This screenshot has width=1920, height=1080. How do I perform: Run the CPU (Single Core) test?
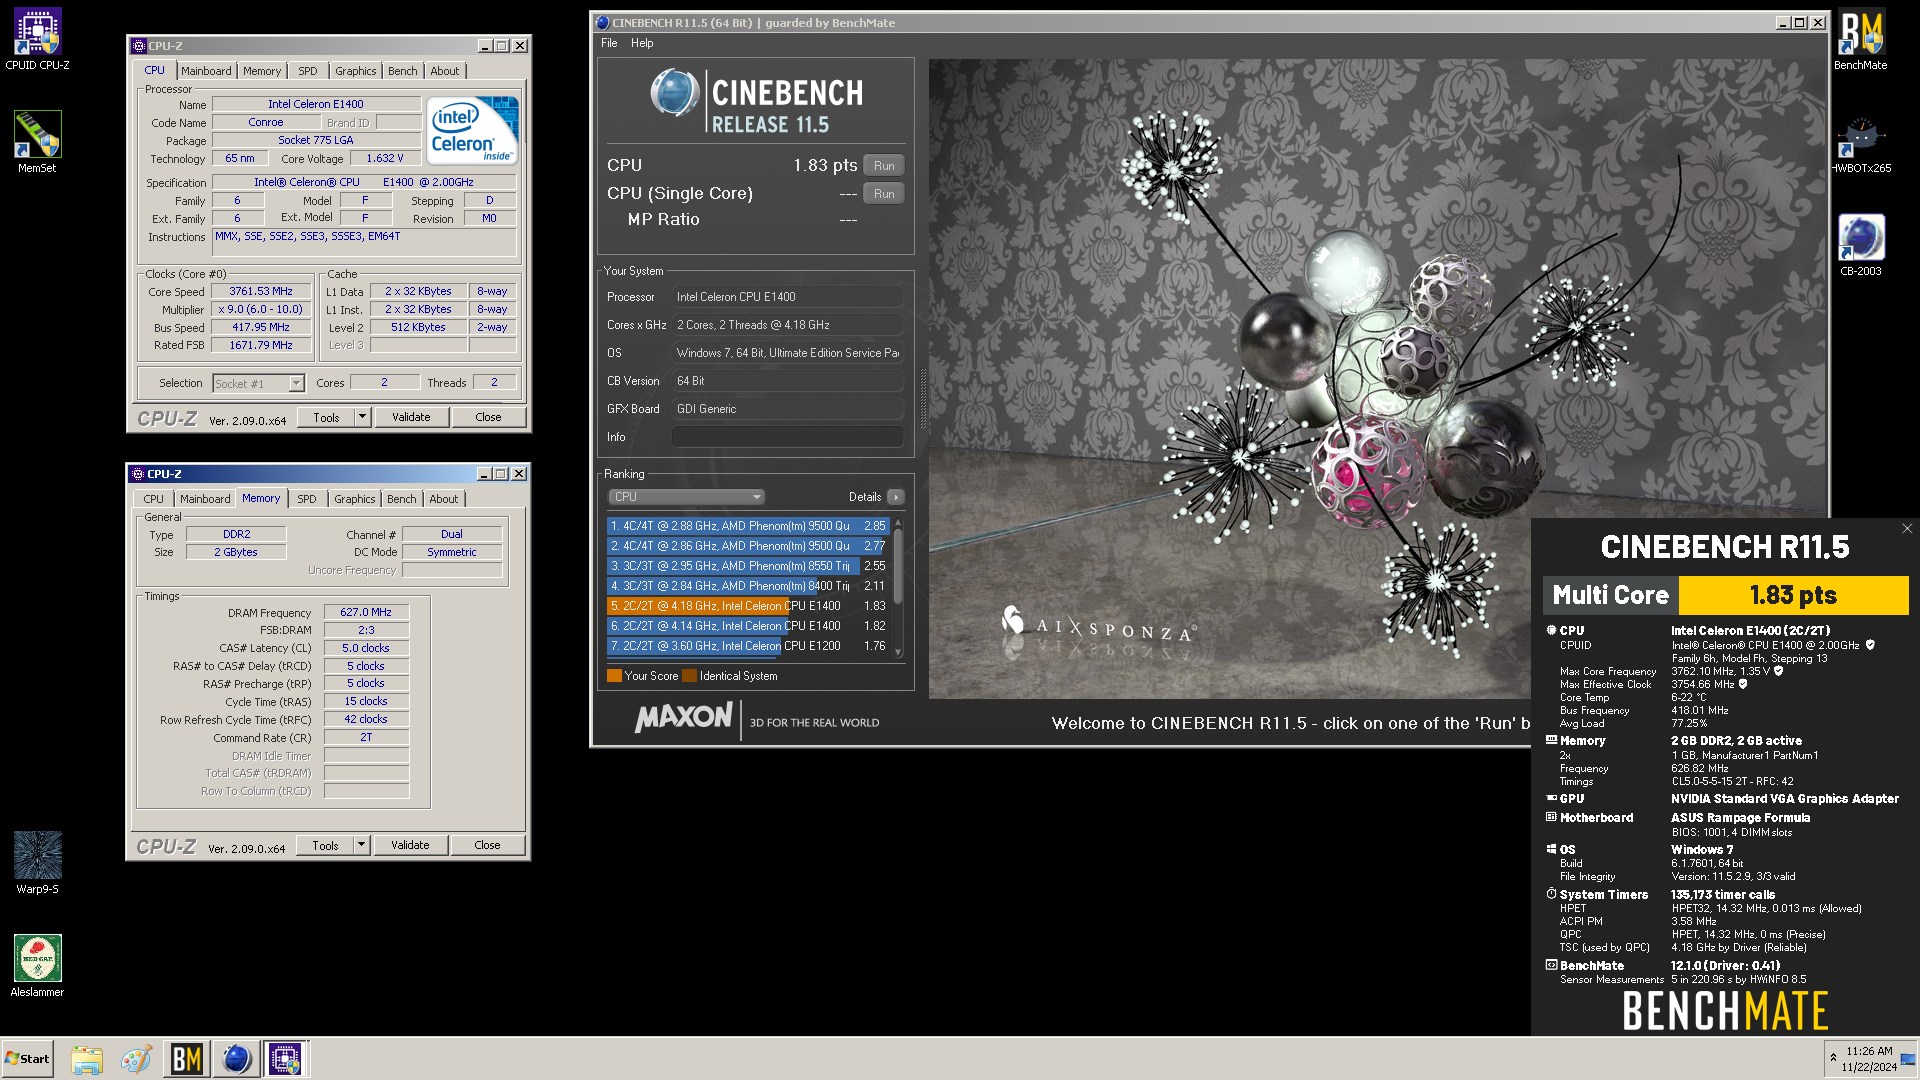[884, 194]
